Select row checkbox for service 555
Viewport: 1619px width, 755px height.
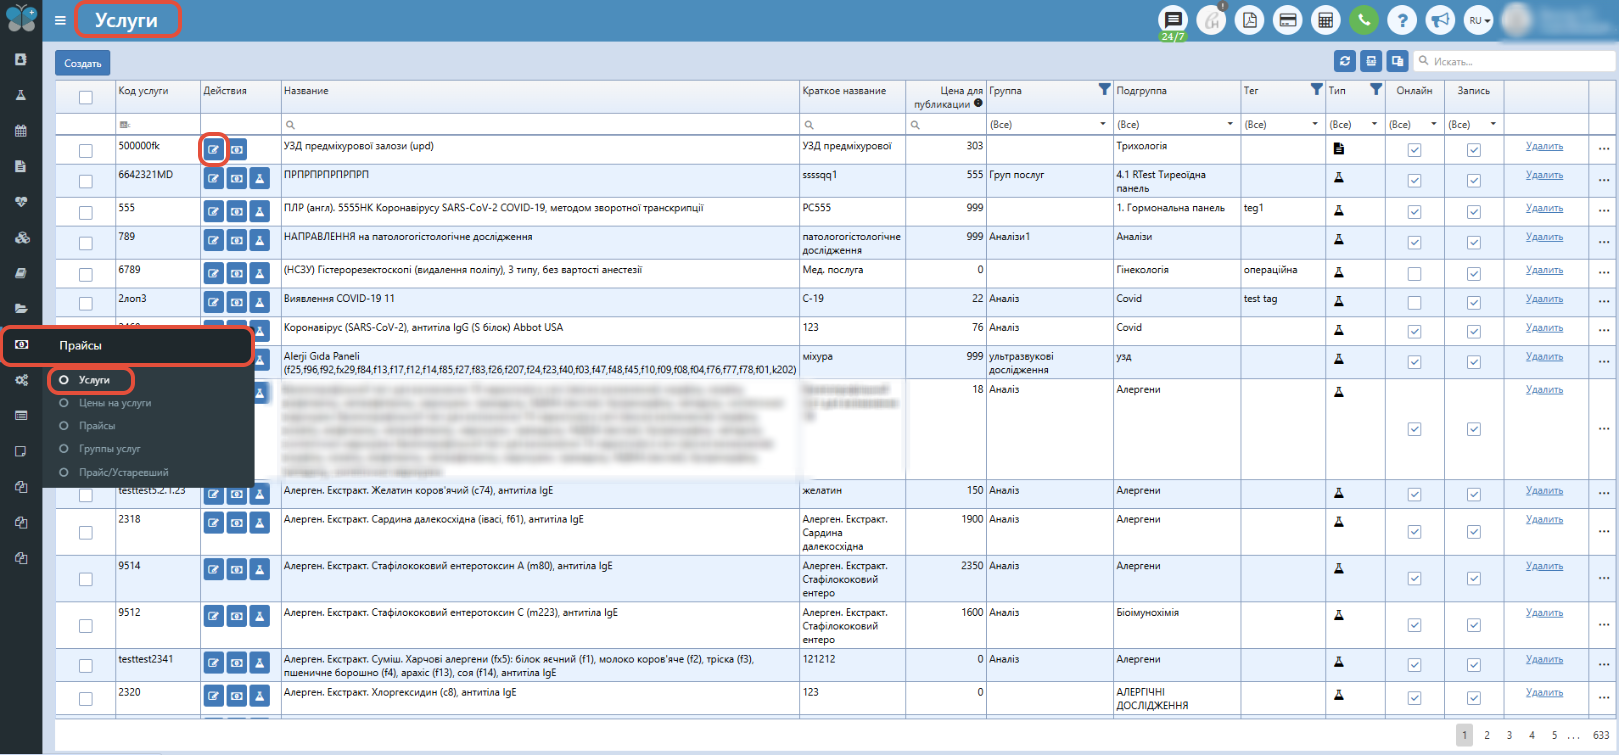tap(86, 213)
